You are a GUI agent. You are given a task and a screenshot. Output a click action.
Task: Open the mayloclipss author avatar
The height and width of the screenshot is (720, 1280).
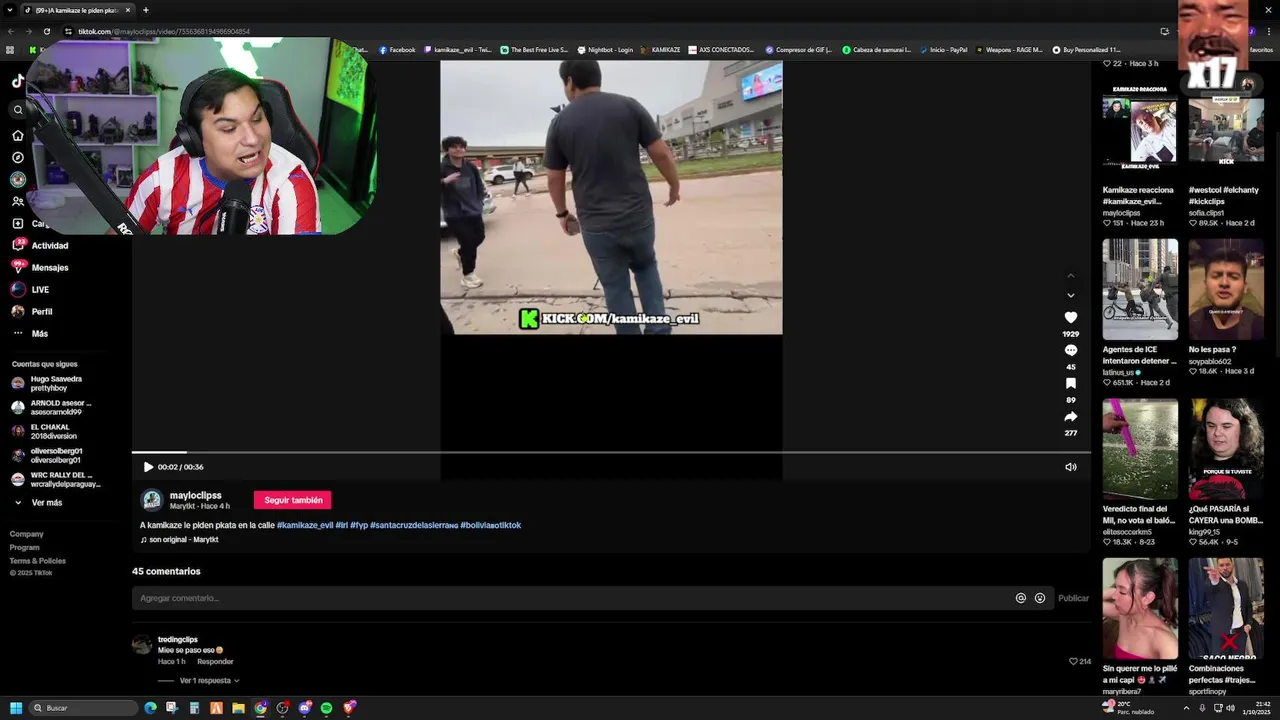152,500
